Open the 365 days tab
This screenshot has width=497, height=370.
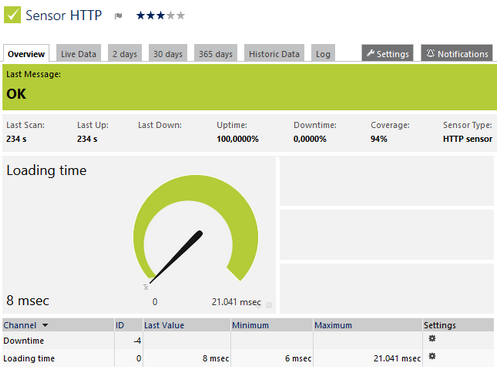pyautogui.click(x=216, y=53)
